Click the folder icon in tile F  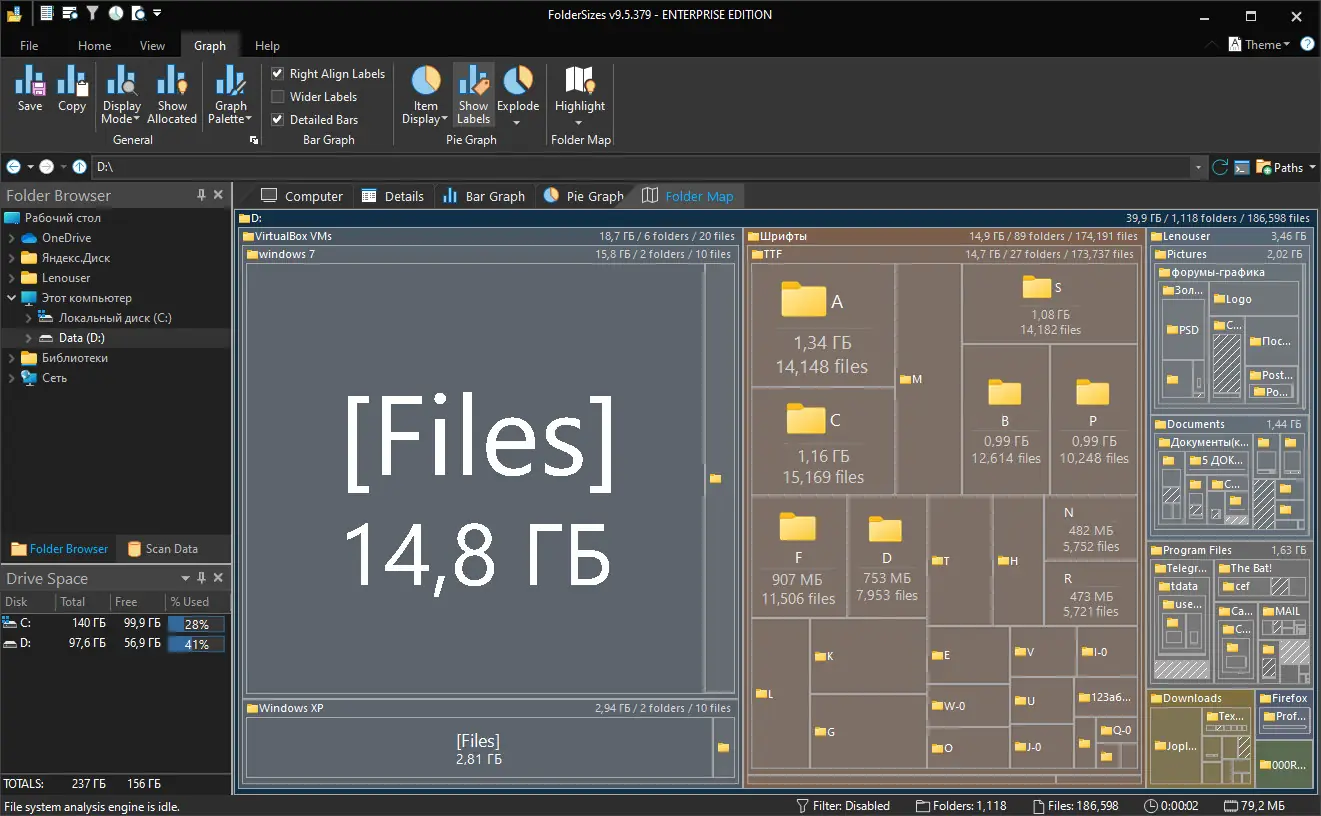pos(798,526)
